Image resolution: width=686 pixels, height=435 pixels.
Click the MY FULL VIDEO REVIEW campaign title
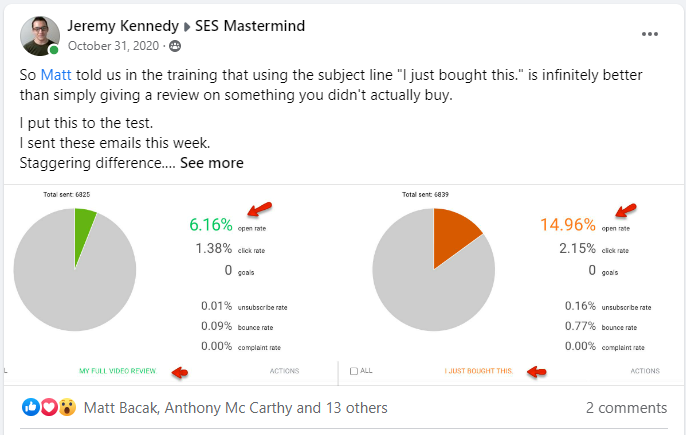(x=118, y=371)
